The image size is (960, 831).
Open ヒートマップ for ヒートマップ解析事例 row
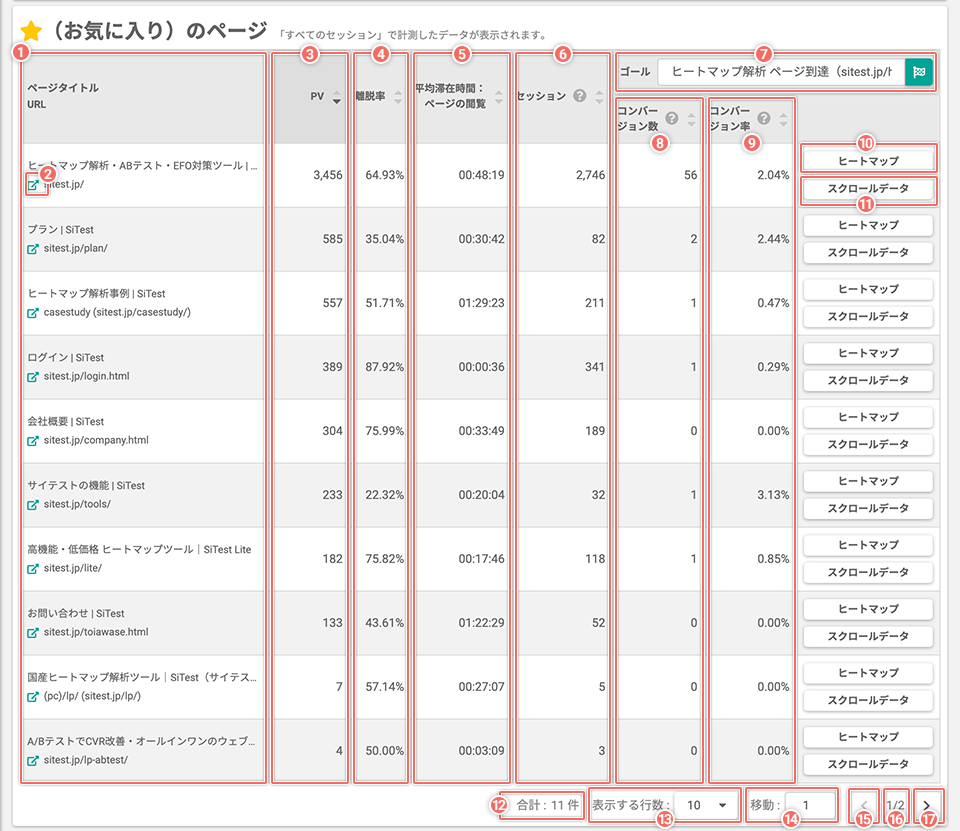click(868, 289)
